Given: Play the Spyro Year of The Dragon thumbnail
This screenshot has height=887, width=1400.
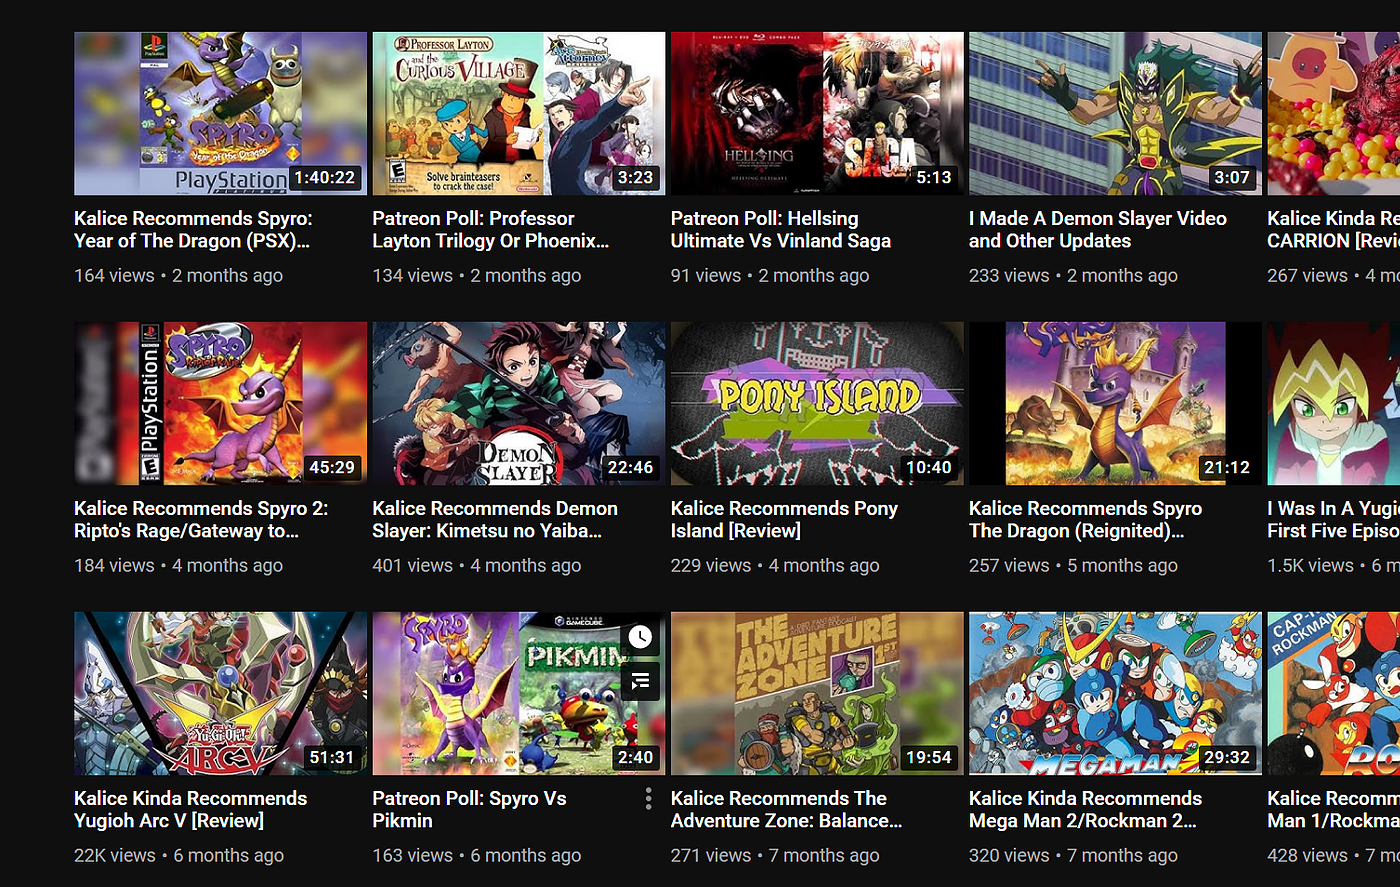Looking at the screenshot, I should [x=220, y=113].
